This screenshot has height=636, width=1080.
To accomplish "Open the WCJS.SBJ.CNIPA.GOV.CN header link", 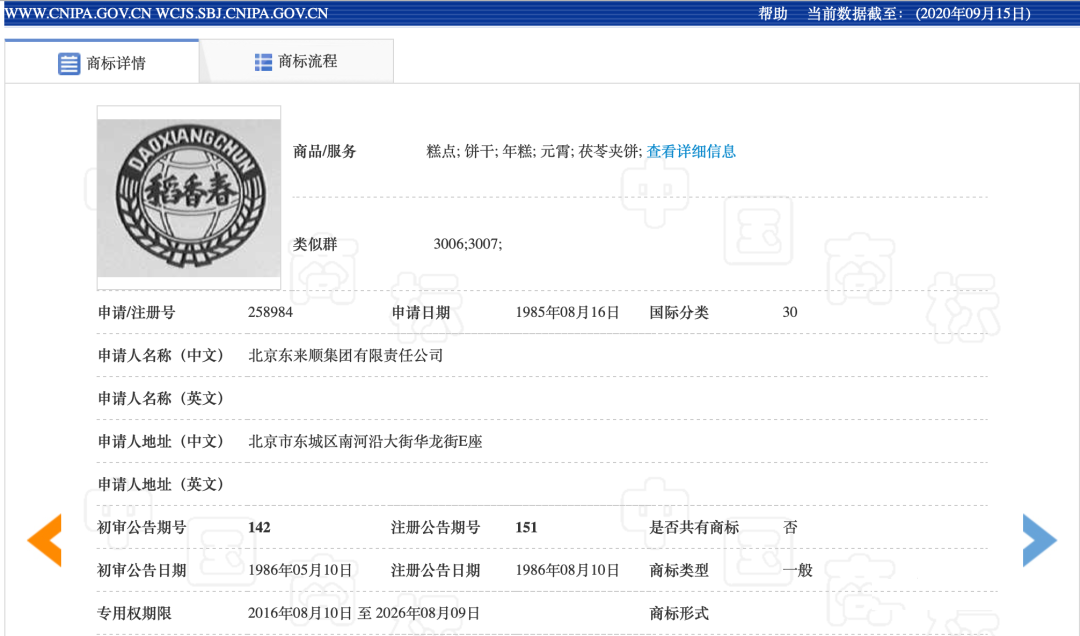I will click(x=241, y=13).
